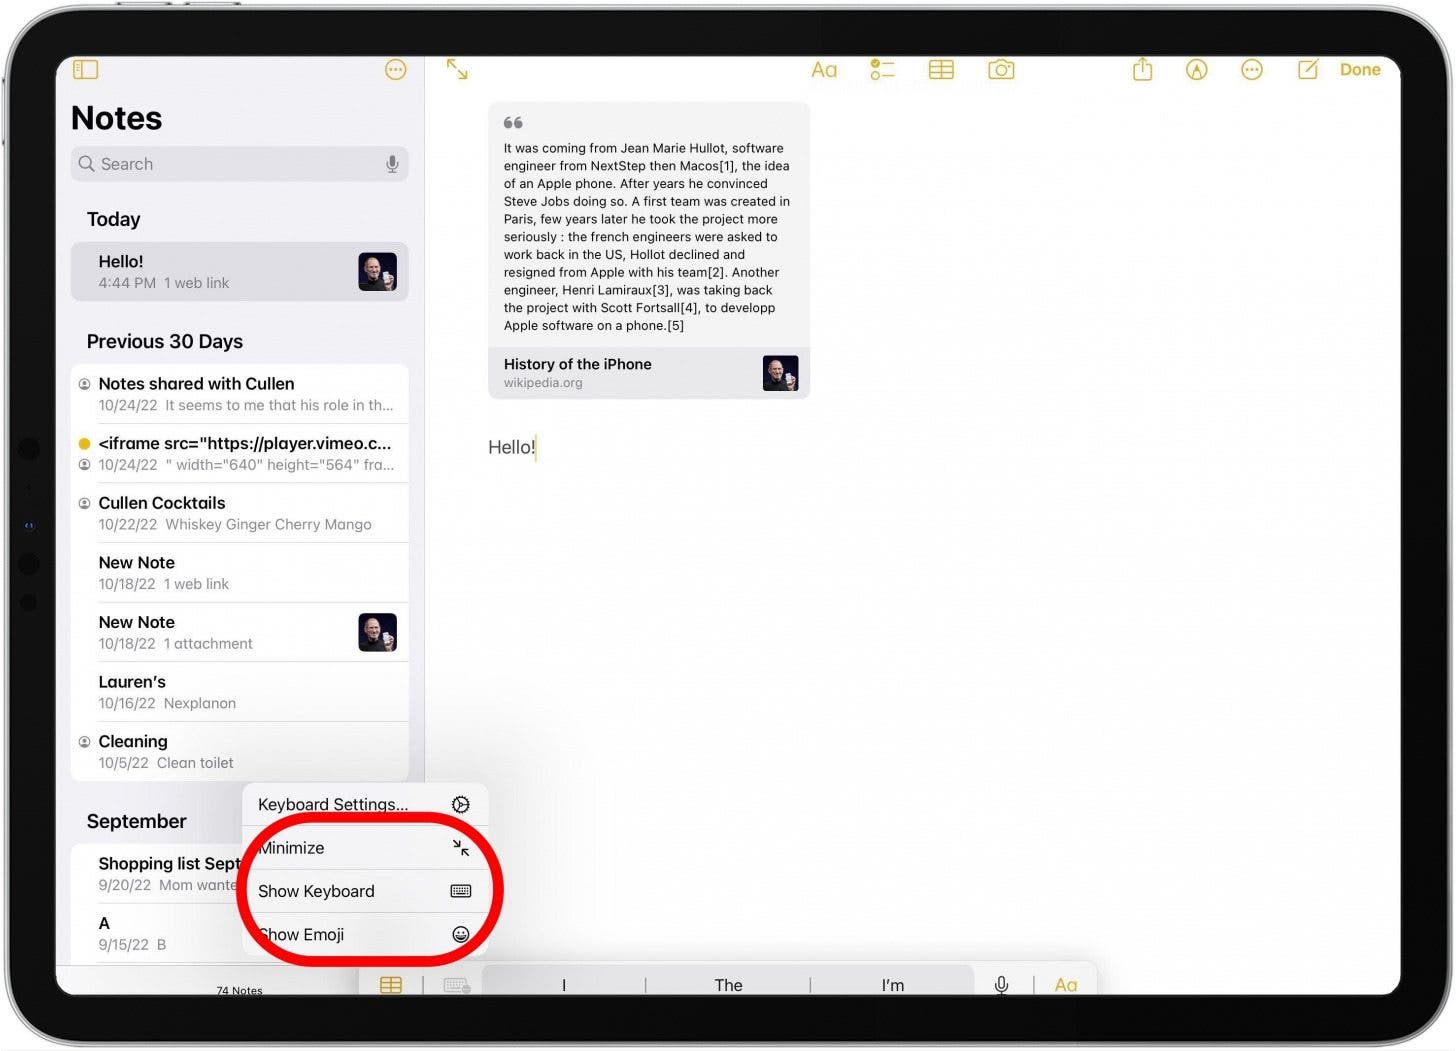The width and height of the screenshot is (1456, 1051).
Task: Share the current note
Action: pyautogui.click(x=1142, y=69)
